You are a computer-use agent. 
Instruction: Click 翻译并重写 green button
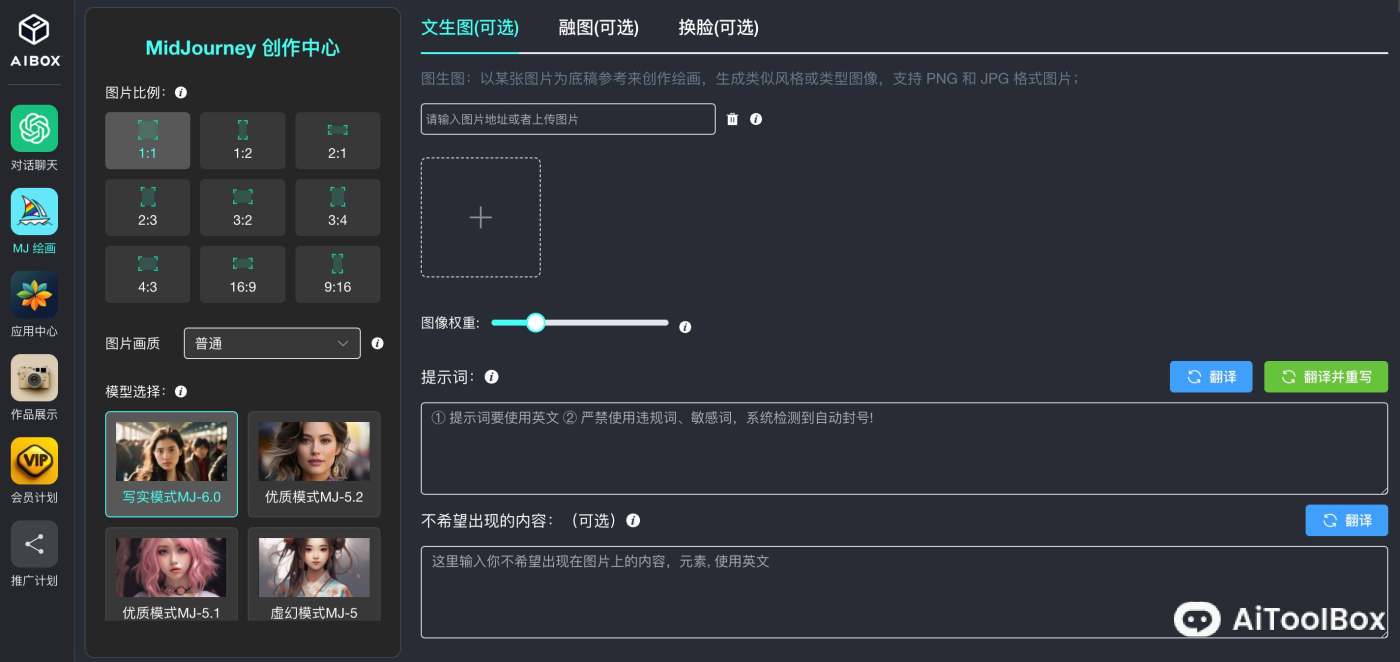pyautogui.click(x=1326, y=377)
